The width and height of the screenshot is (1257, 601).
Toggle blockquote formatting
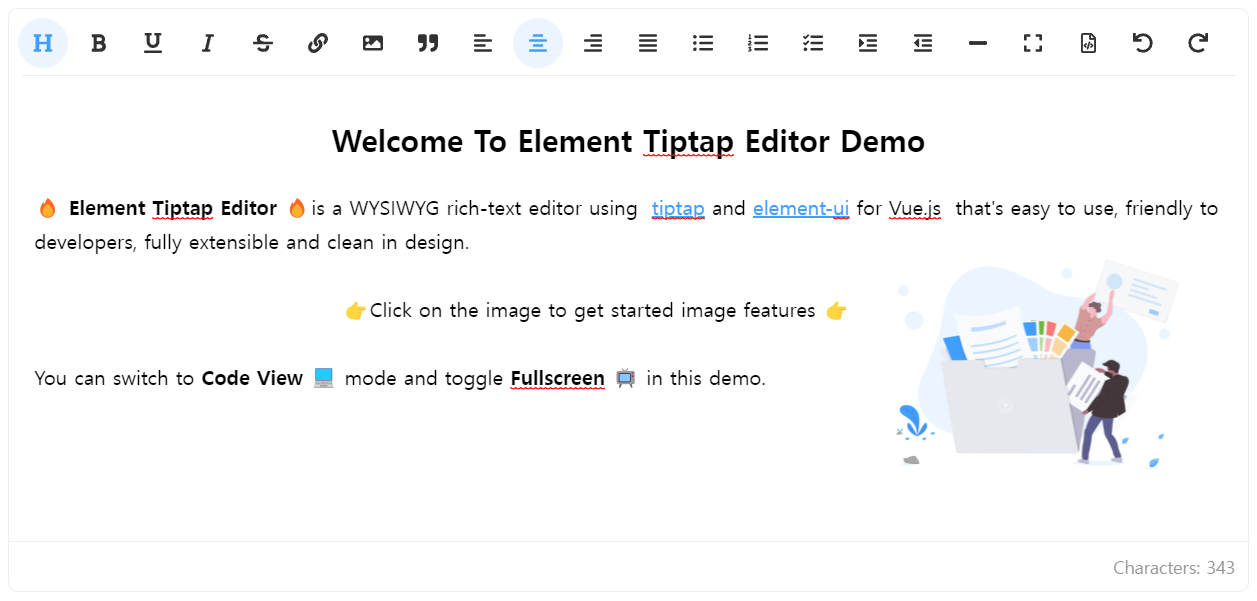[428, 43]
